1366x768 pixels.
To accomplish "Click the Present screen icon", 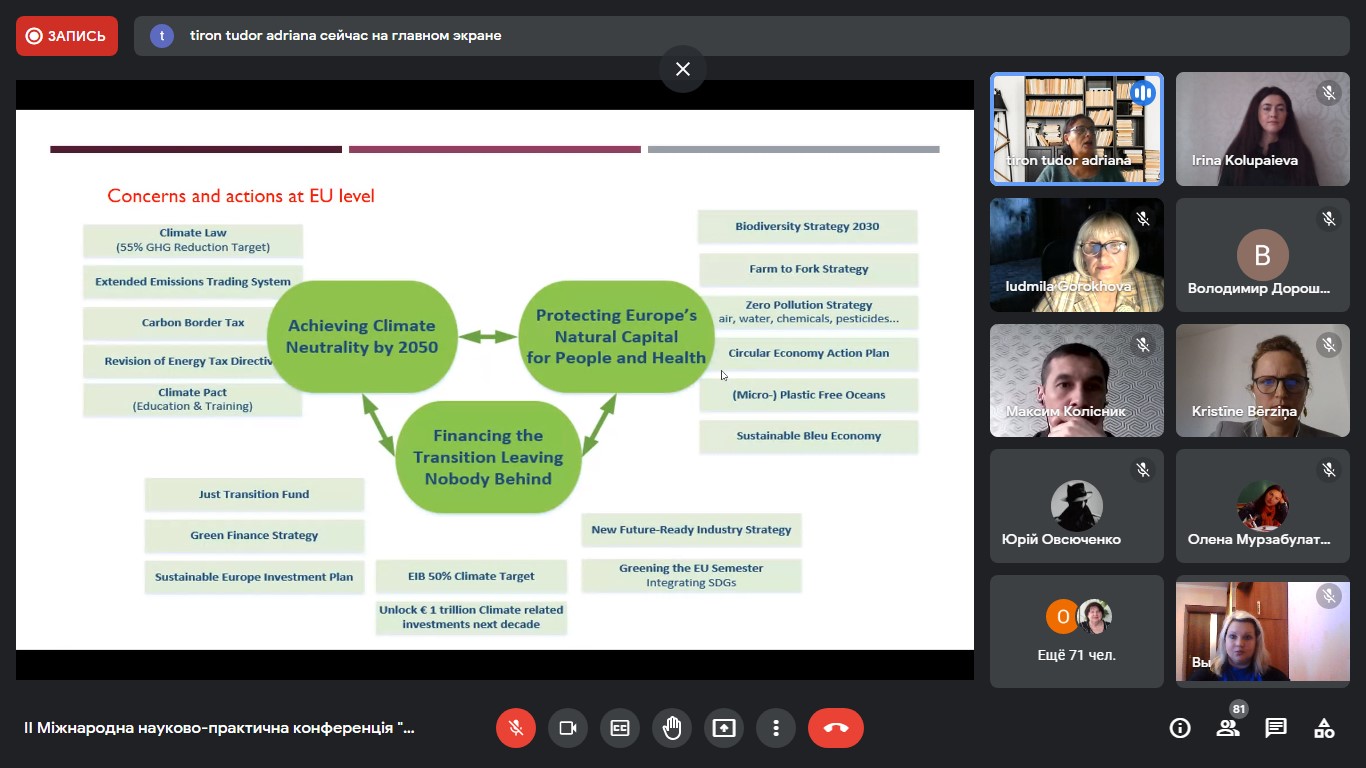I will [x=724, y=728].
